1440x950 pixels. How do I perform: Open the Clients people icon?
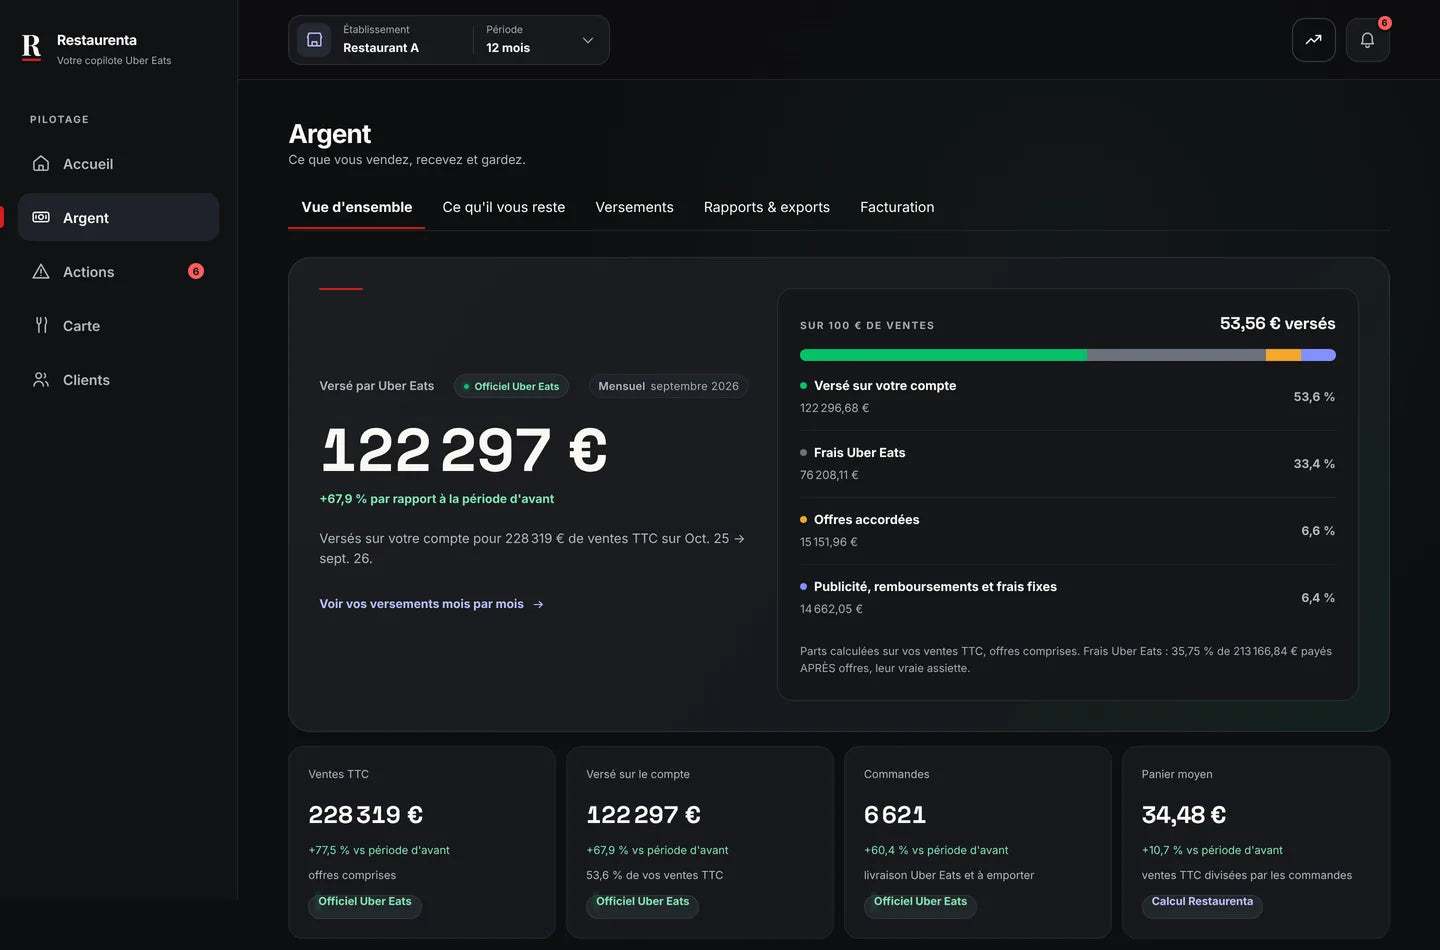click(41, 379)
